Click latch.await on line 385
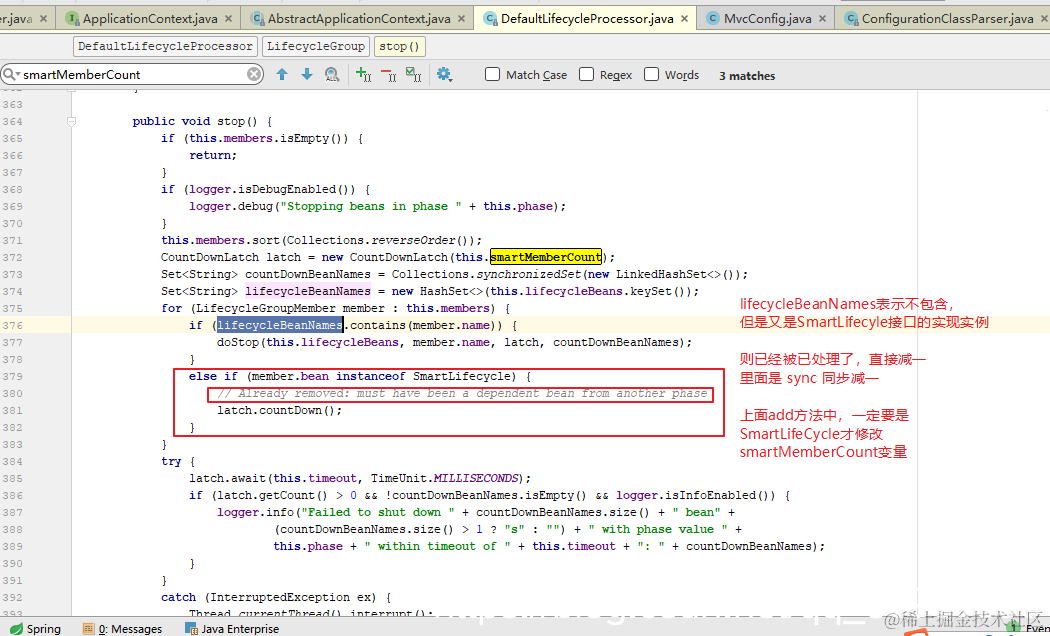Viewport: 1050px width, 636px height. click(227, 478)
